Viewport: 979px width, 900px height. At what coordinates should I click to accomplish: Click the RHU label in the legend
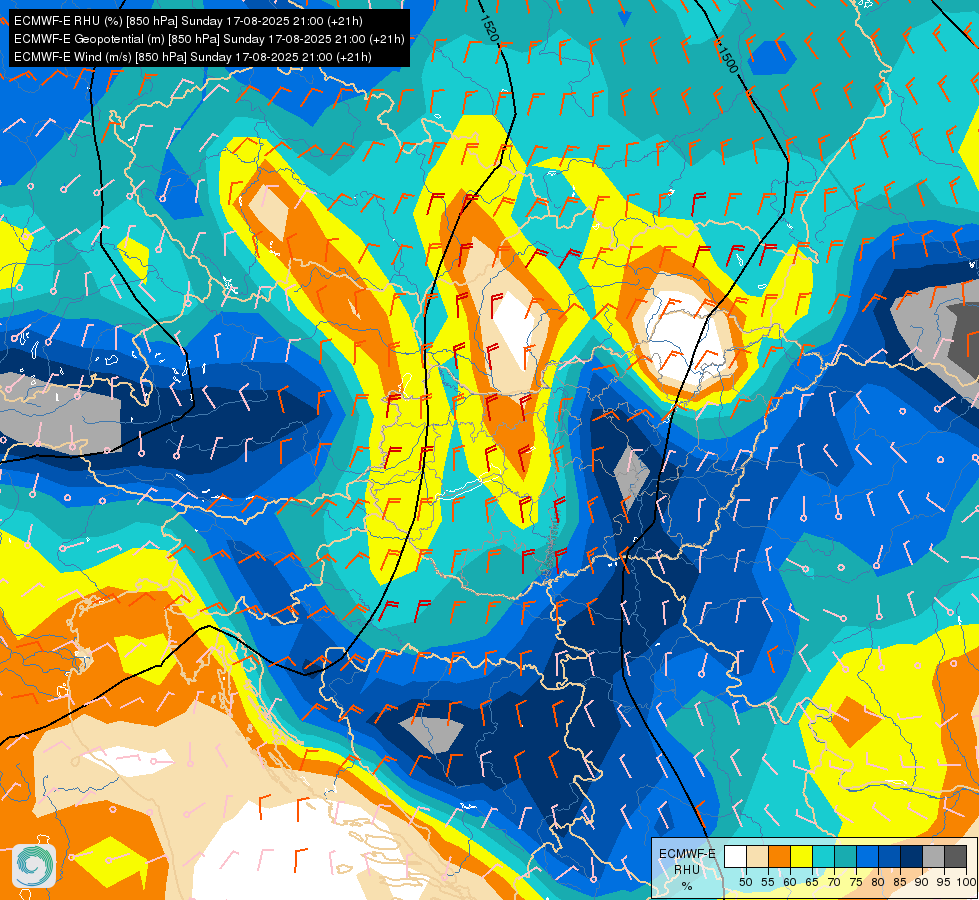tap(687, 870)
